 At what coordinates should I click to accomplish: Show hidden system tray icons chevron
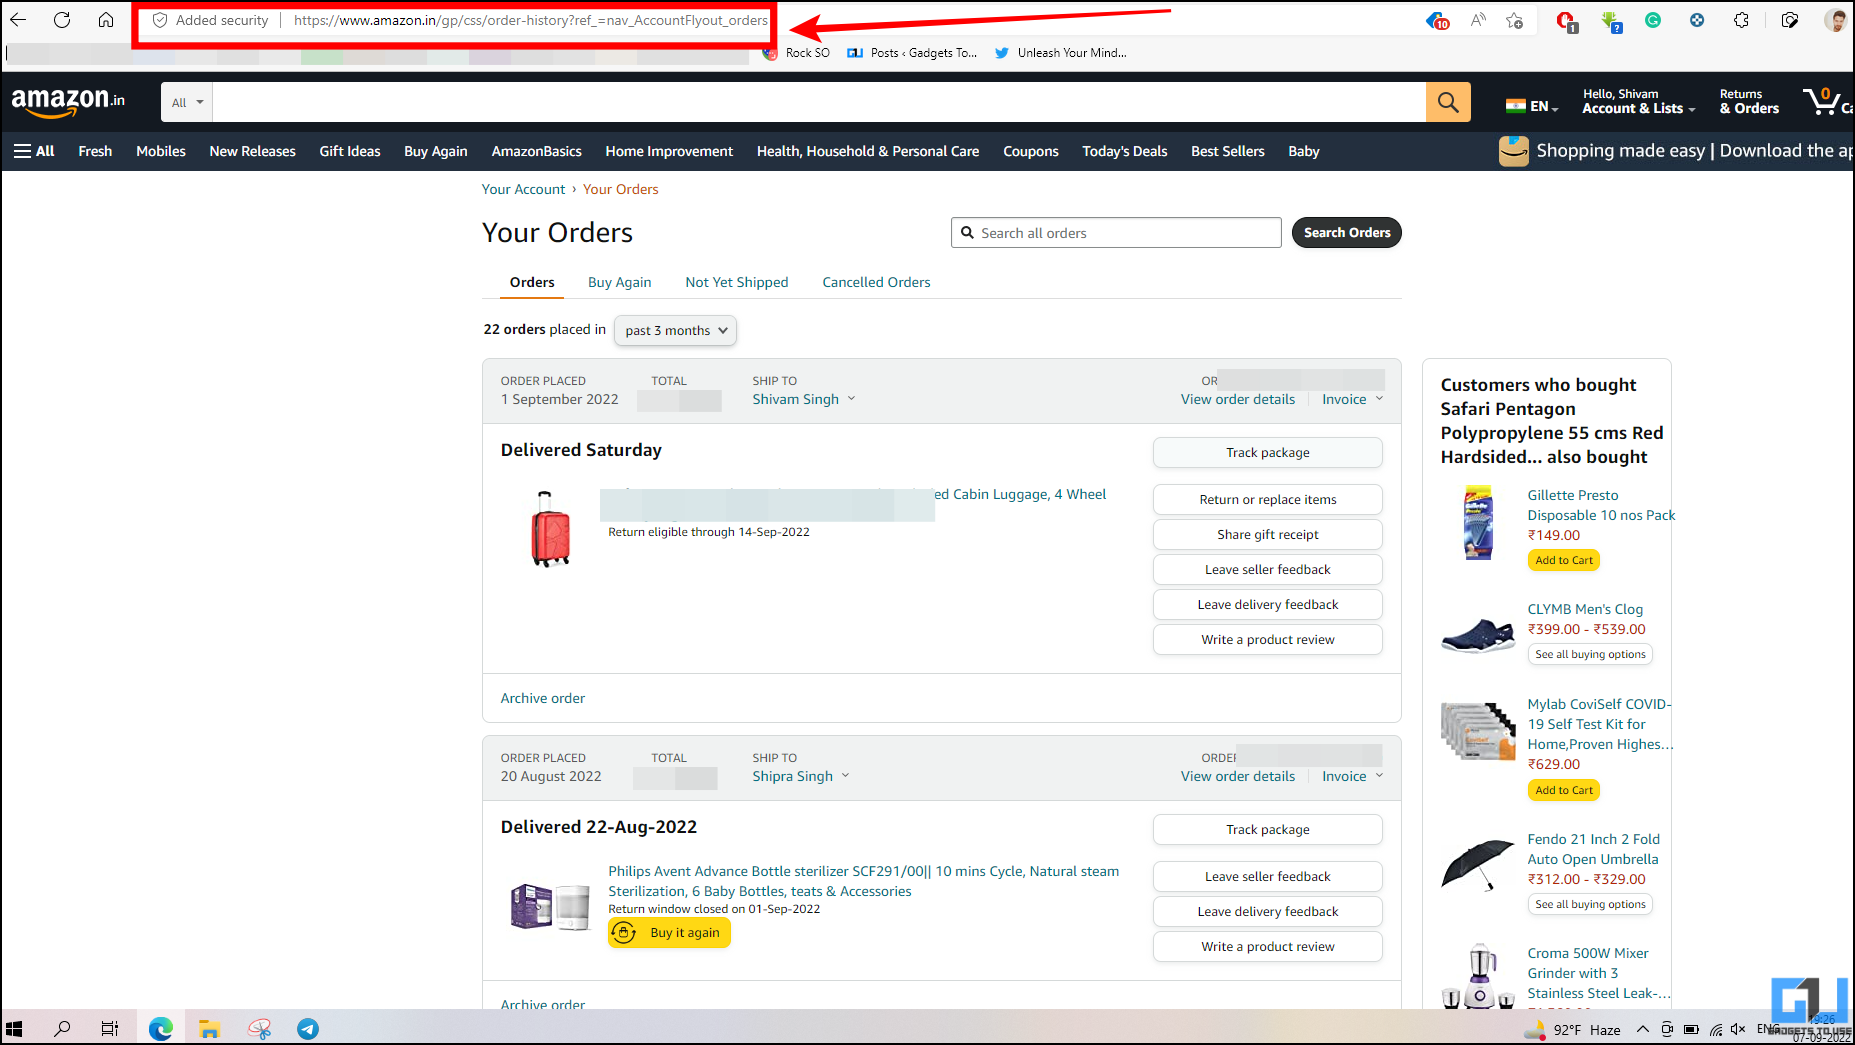click(1642, 1029)
